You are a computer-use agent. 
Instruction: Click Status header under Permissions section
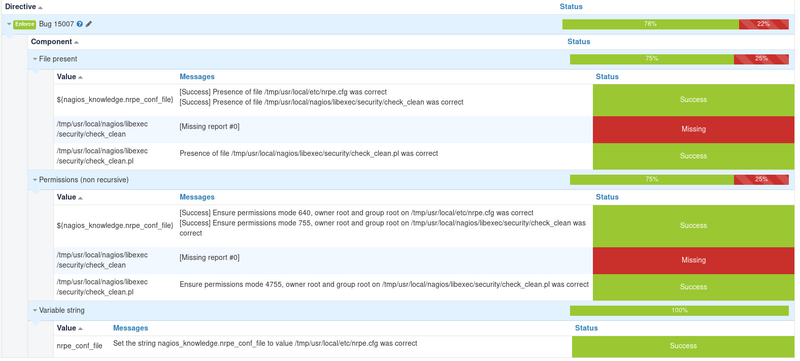607,197
